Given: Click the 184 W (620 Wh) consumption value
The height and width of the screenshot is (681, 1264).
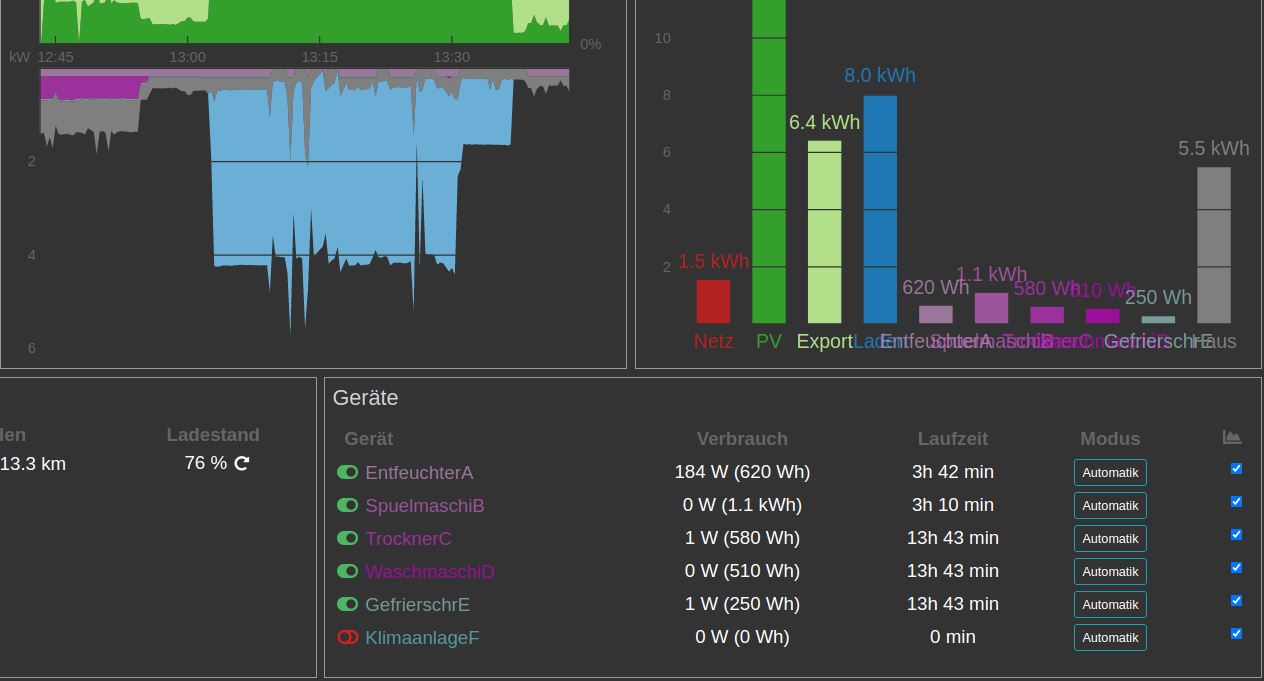Looking at the screenshot, I should [742, 472].
